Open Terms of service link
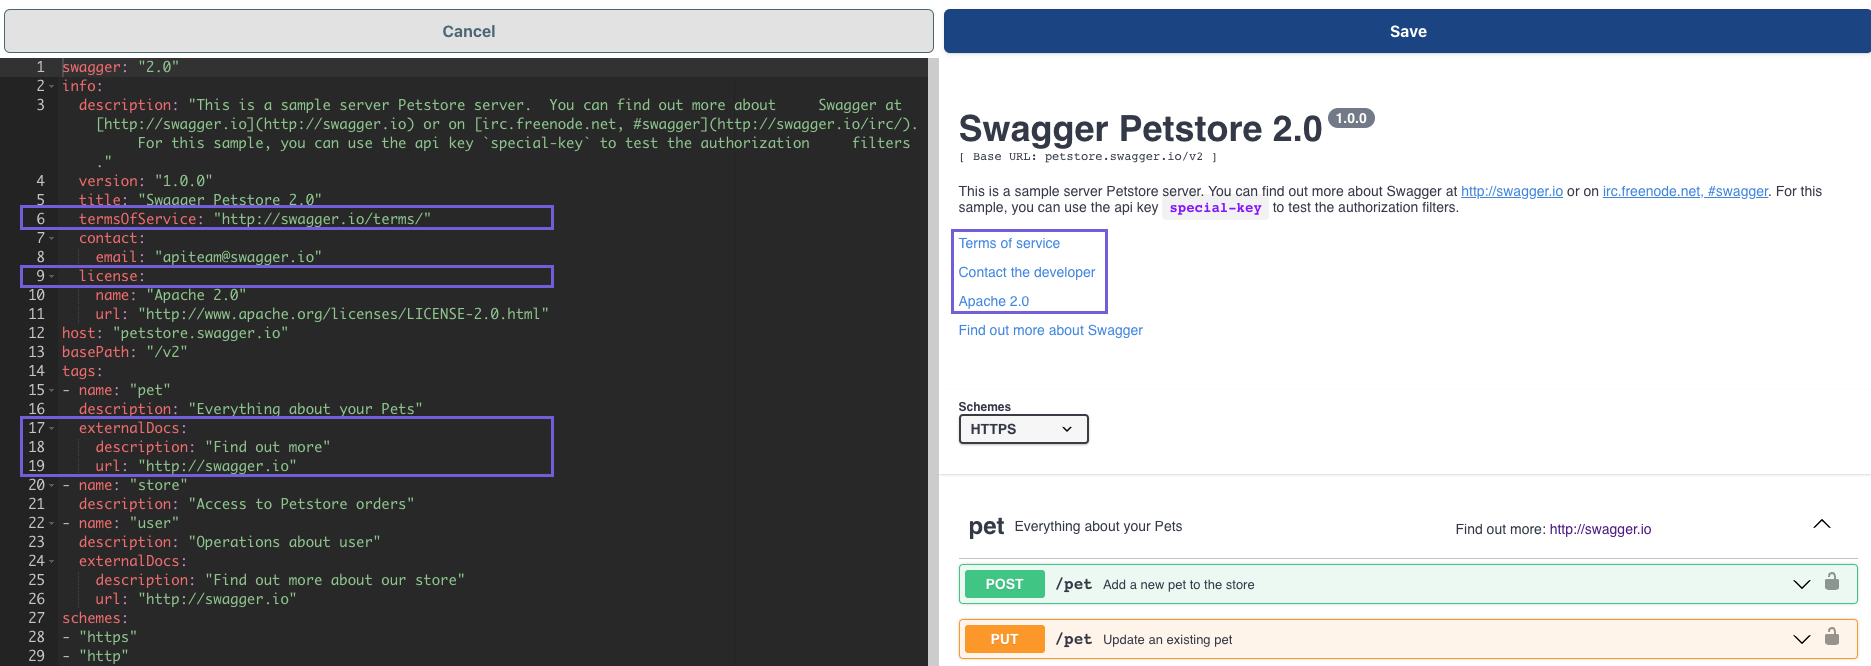The width and height of the screenshot is (1871, 666). [x=1009, y=243]
